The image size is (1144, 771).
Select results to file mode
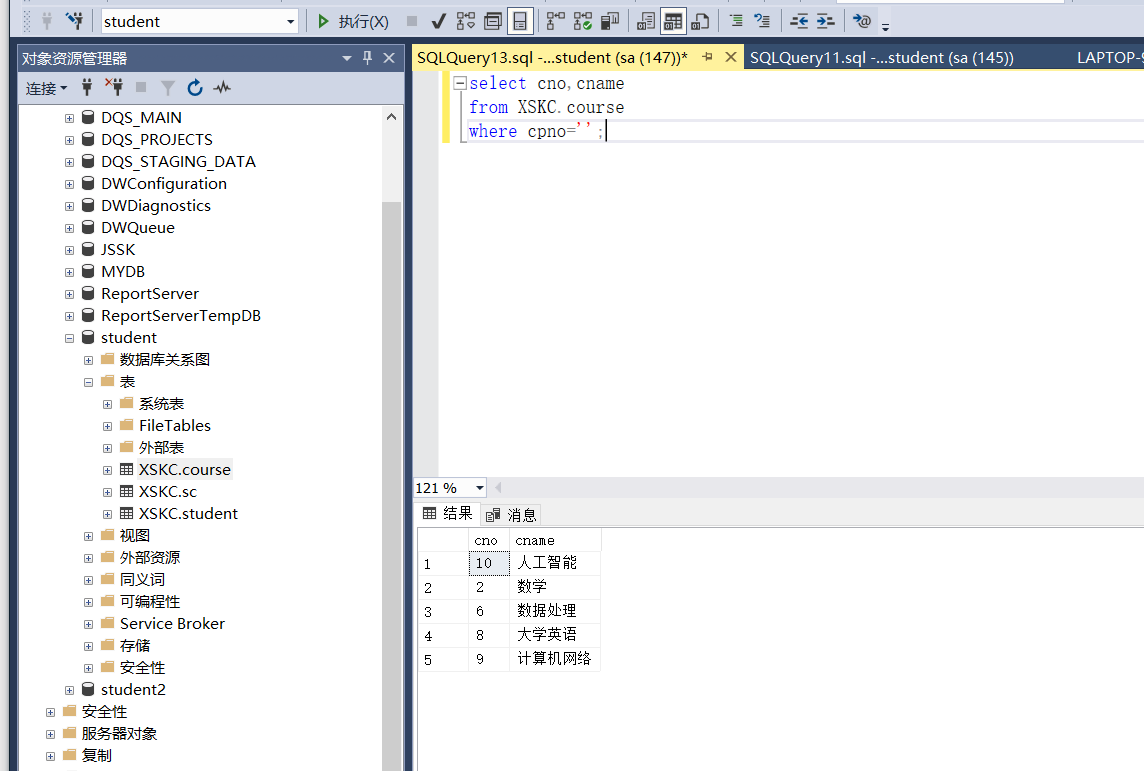coord(700,22)
